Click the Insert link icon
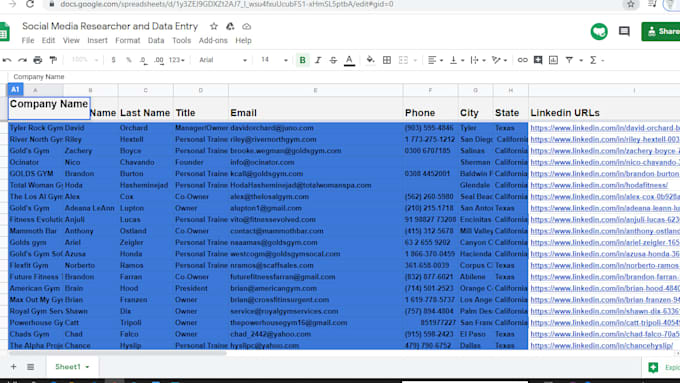 (522, 60)
